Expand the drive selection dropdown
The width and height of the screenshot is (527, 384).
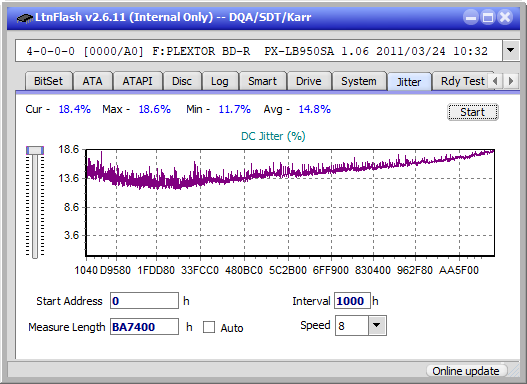511,51
